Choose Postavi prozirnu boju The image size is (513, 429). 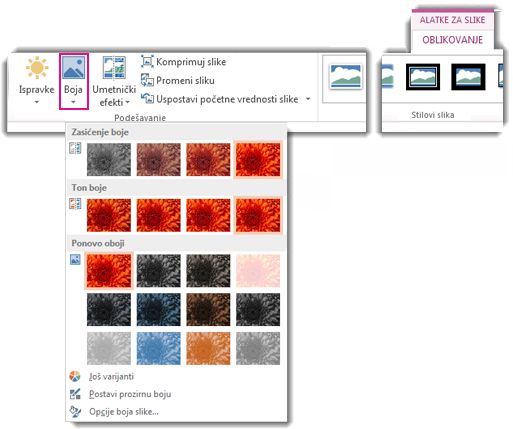(x=130, y=394)
